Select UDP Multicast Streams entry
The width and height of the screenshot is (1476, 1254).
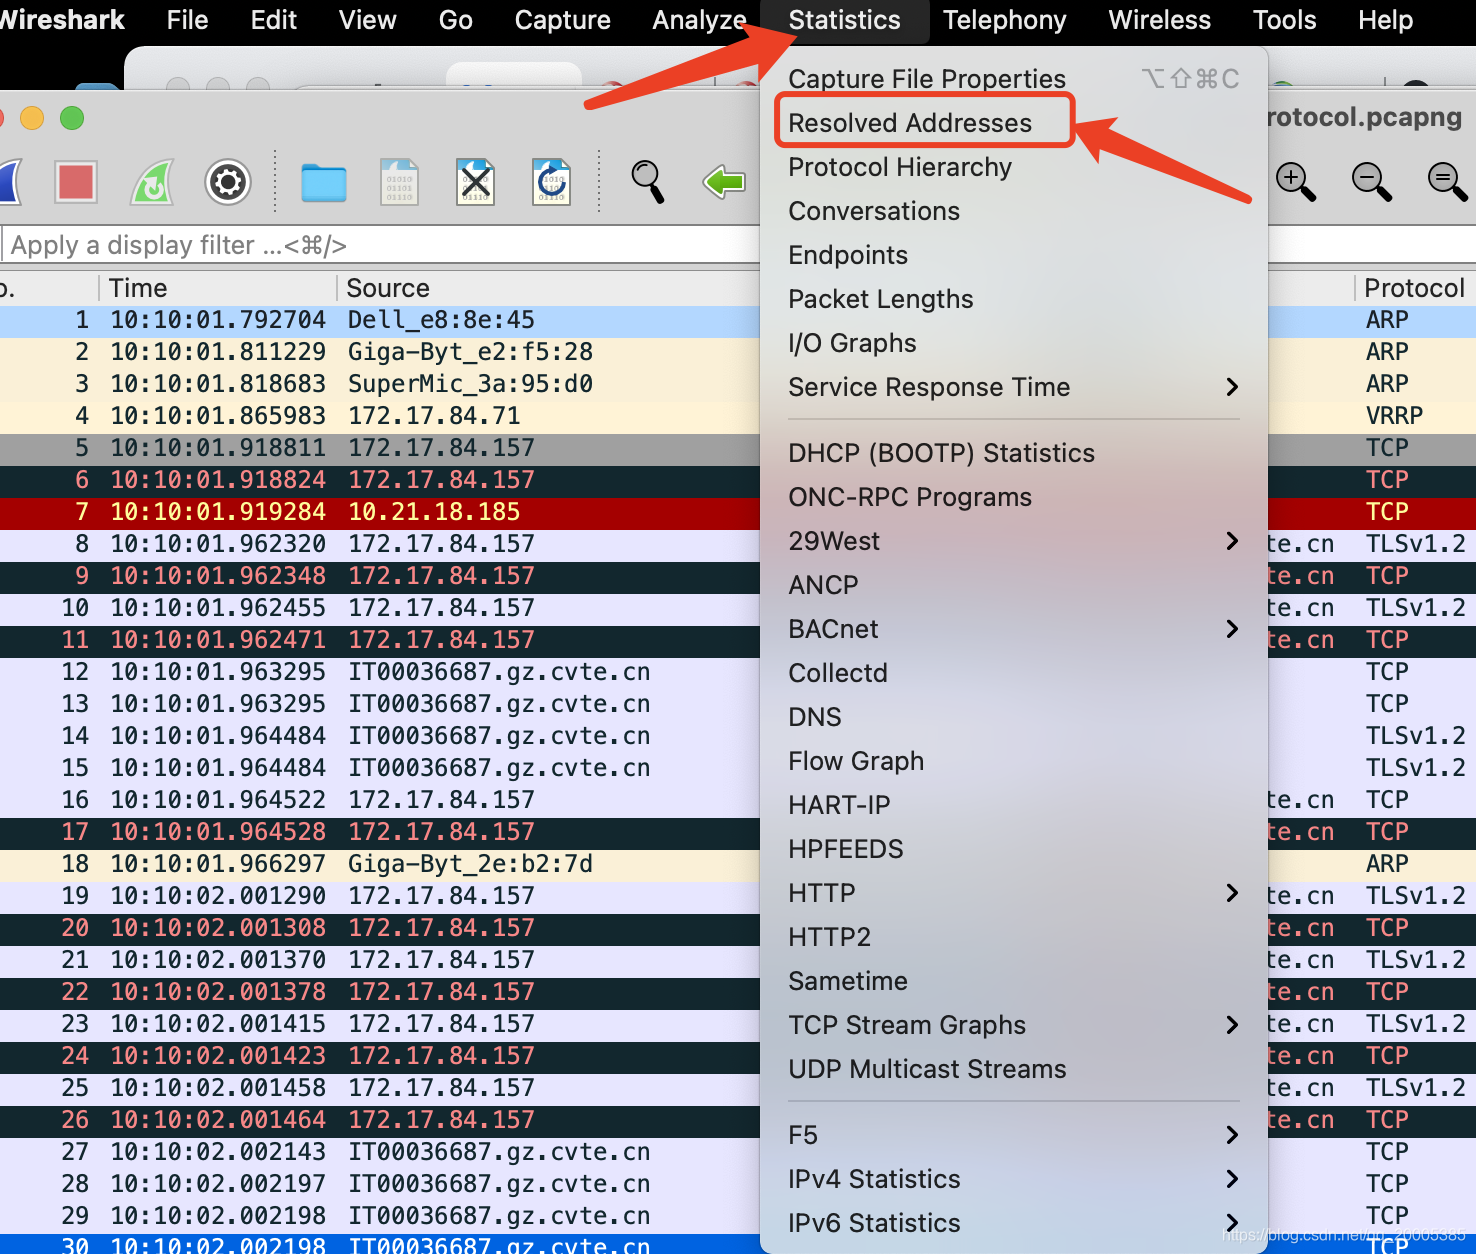click(1014, 1069)
